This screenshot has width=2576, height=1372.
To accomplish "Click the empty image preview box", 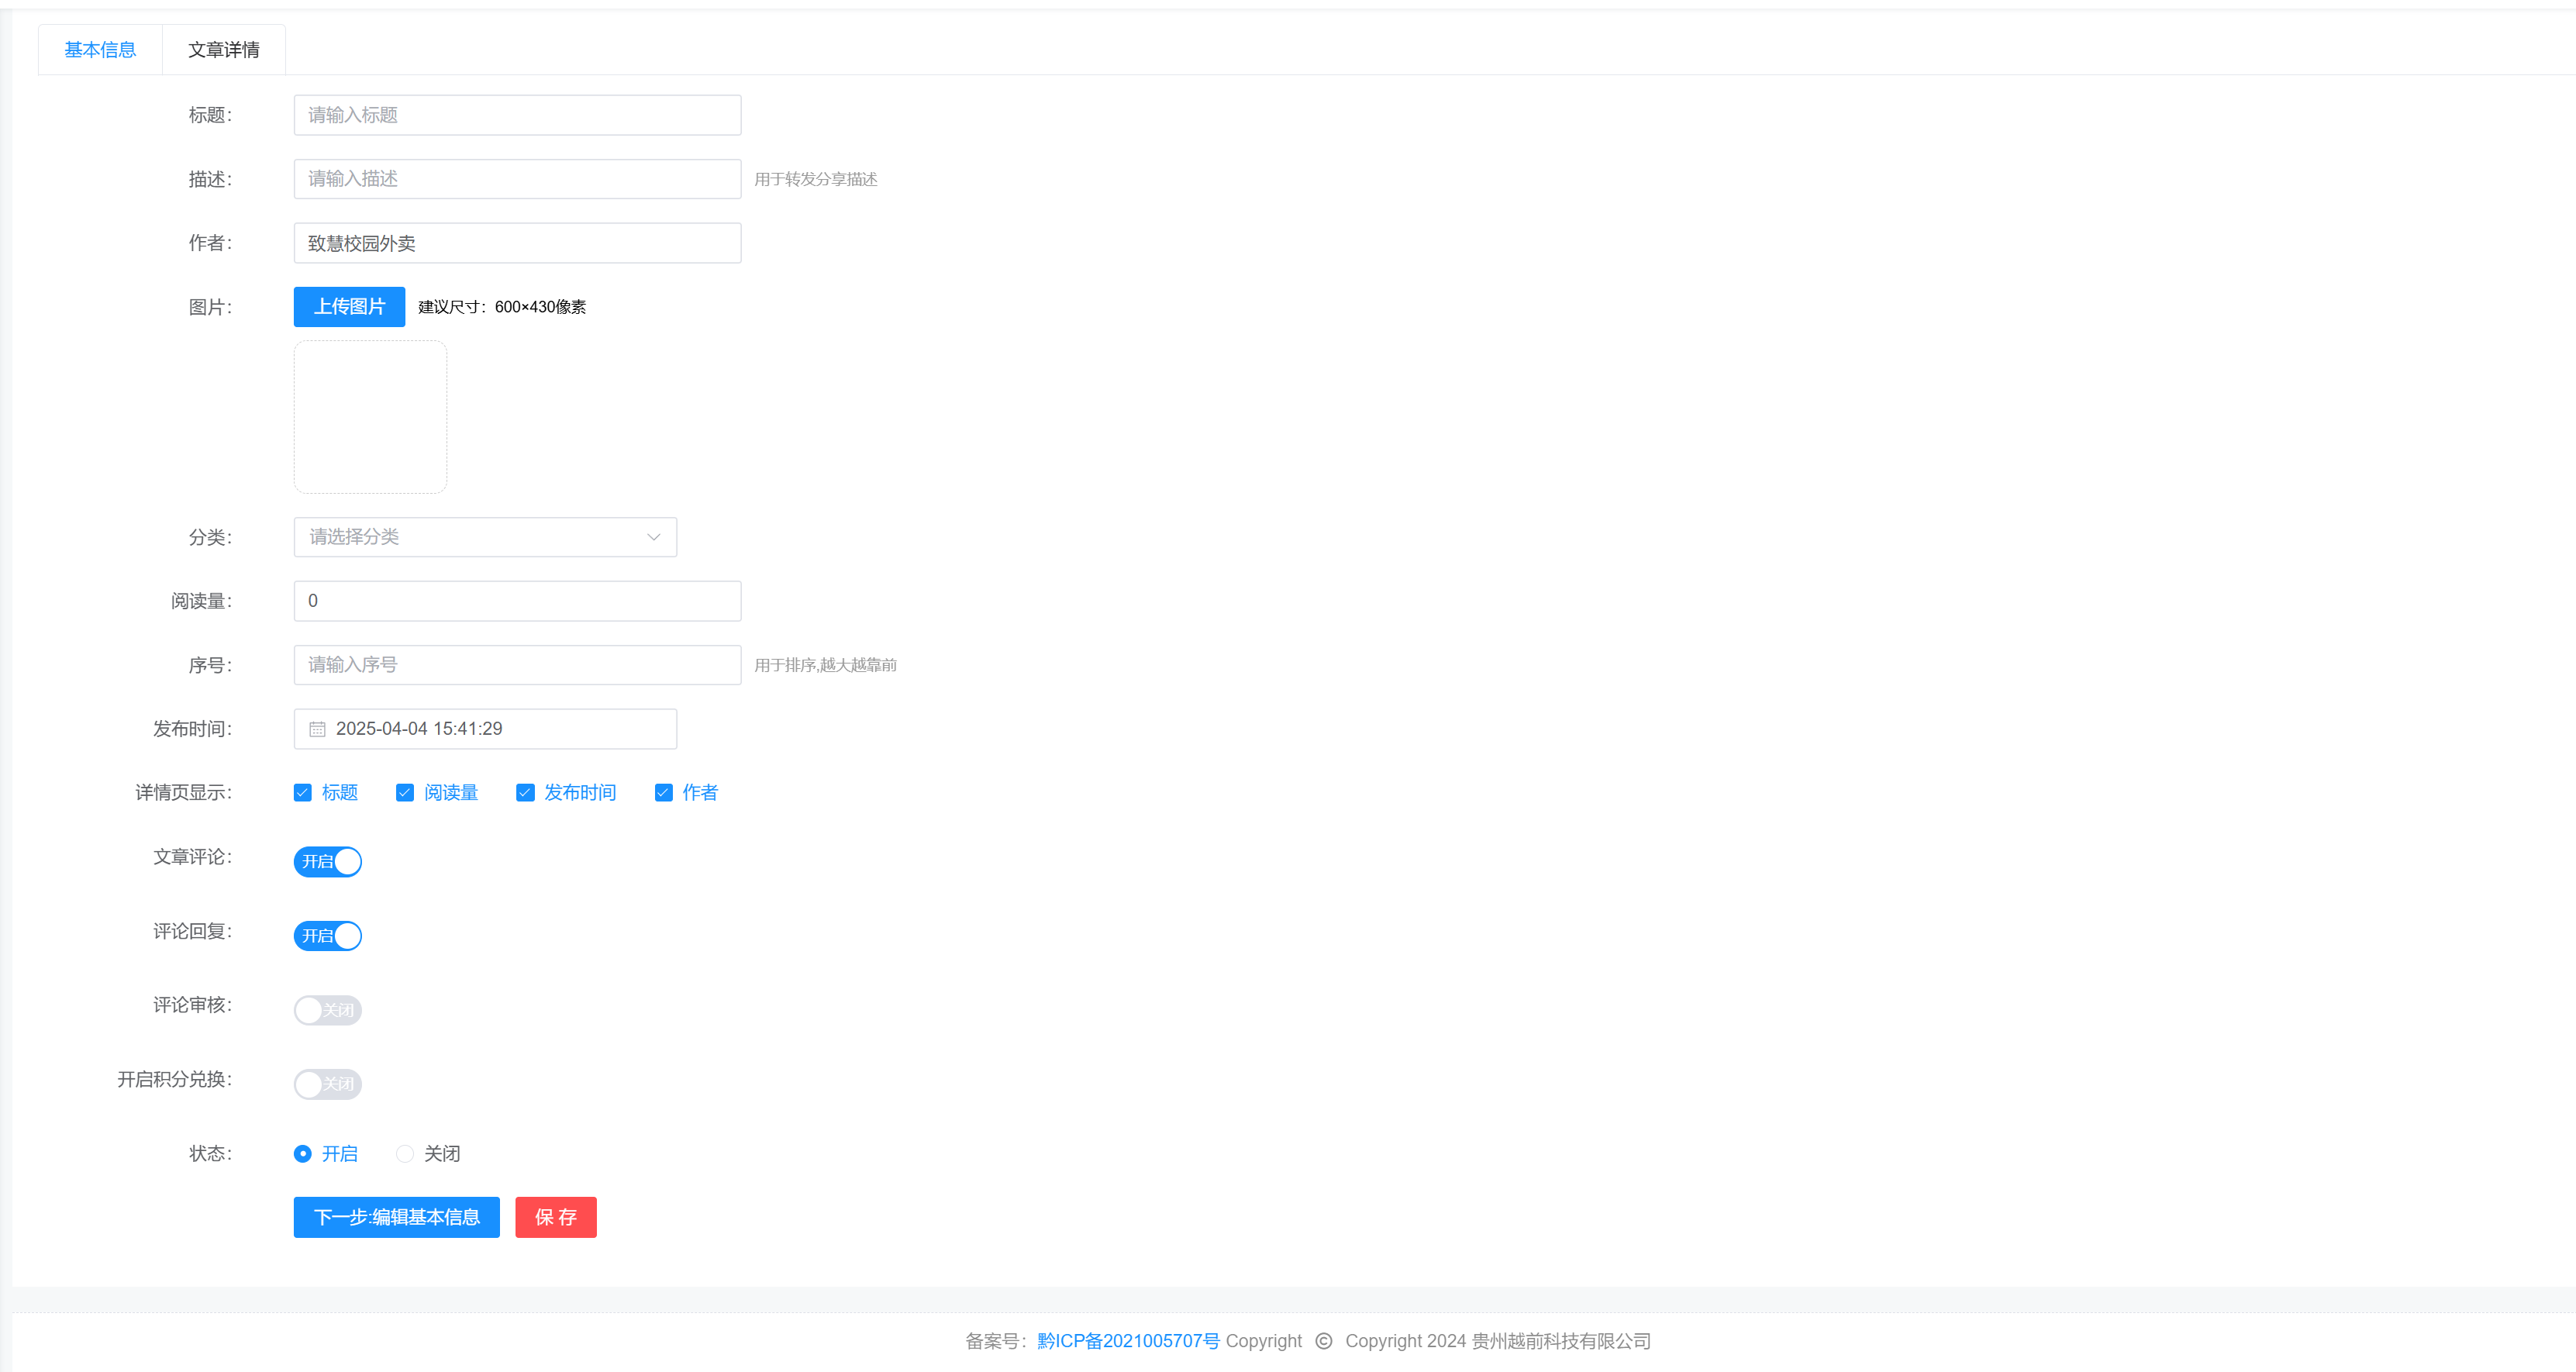I will [x=370, y=417].
